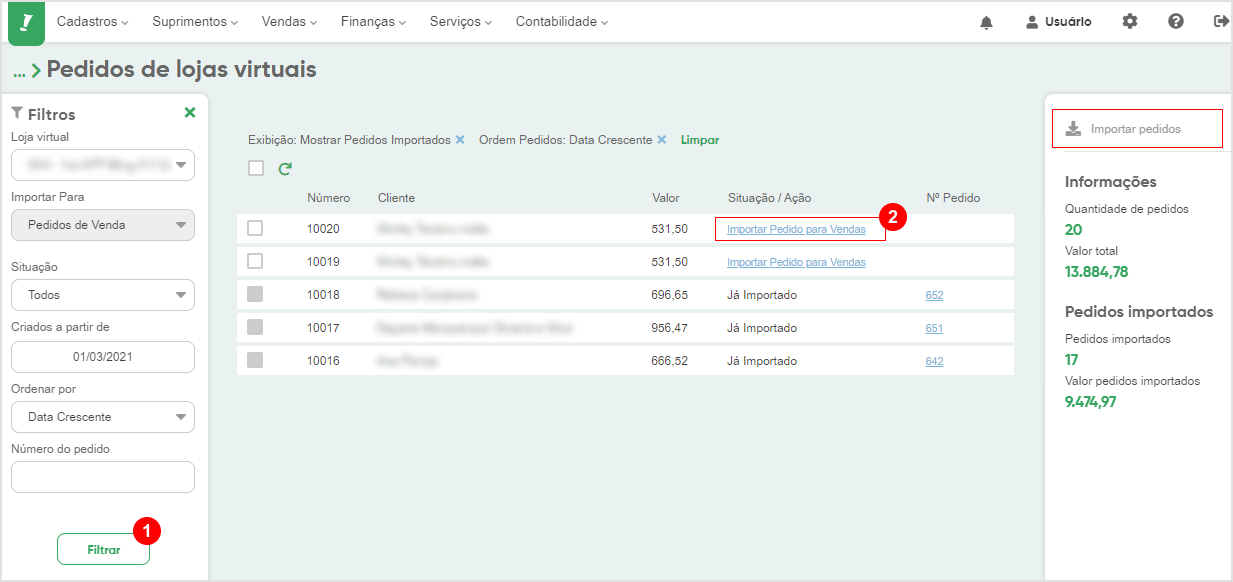Click the Número do pedido input field
Image resolution: width=1233 pixels, height=582 pixels.
(x=103, y=477)
